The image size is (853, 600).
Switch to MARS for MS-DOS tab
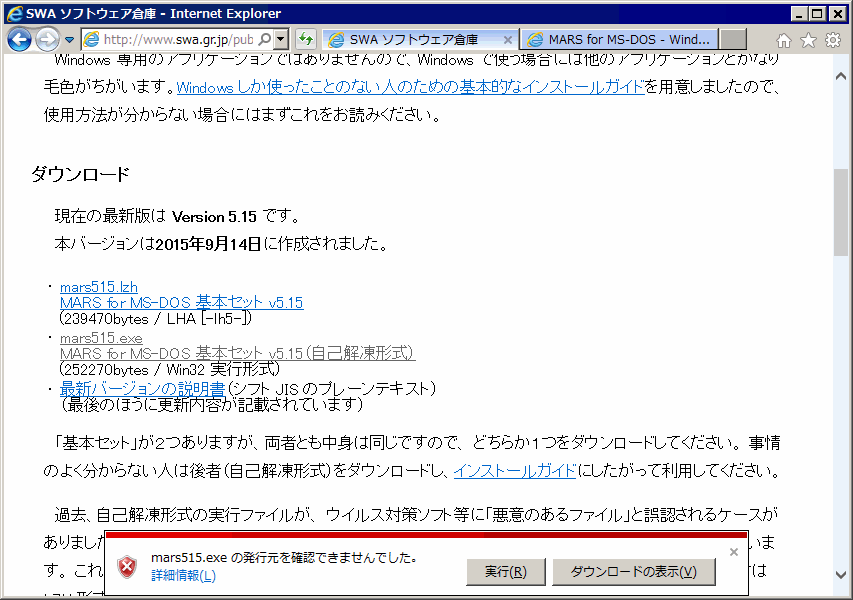pos(620,40)
